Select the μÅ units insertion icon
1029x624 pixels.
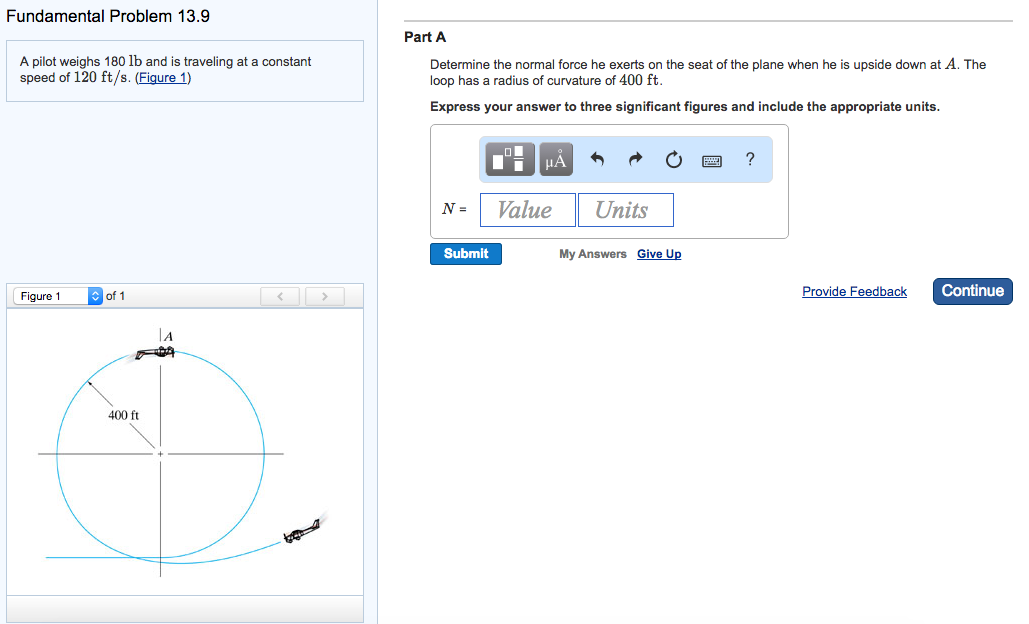tap(555, 158)
